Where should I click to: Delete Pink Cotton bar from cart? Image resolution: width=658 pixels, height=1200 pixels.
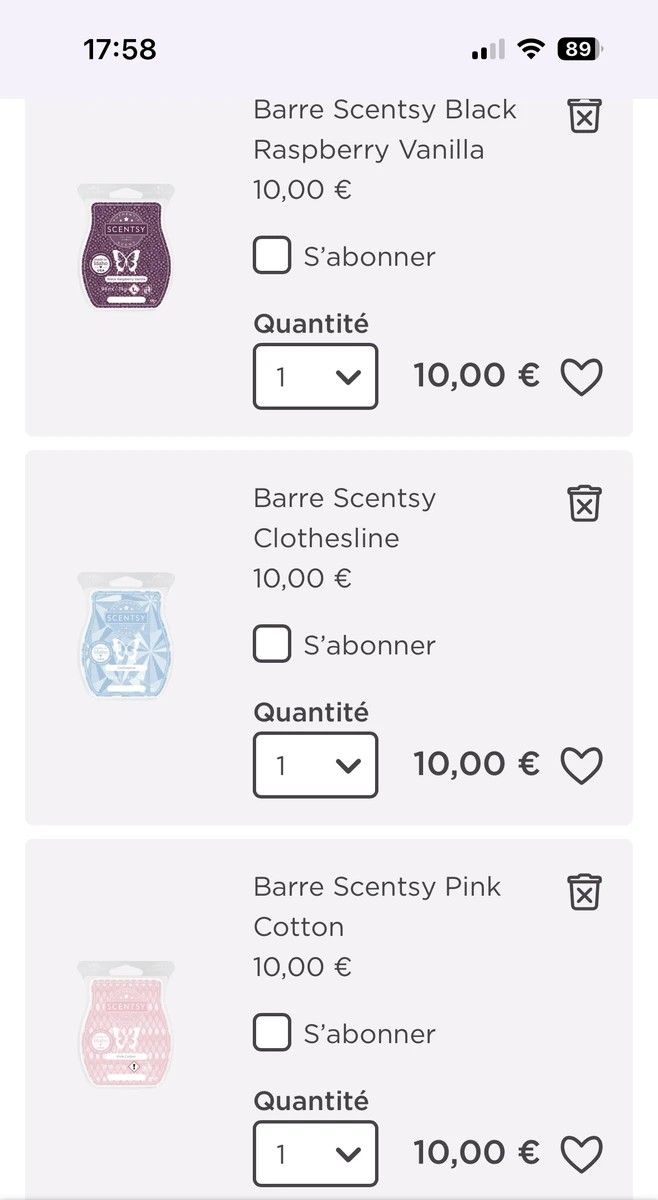[x=584, y=891]
